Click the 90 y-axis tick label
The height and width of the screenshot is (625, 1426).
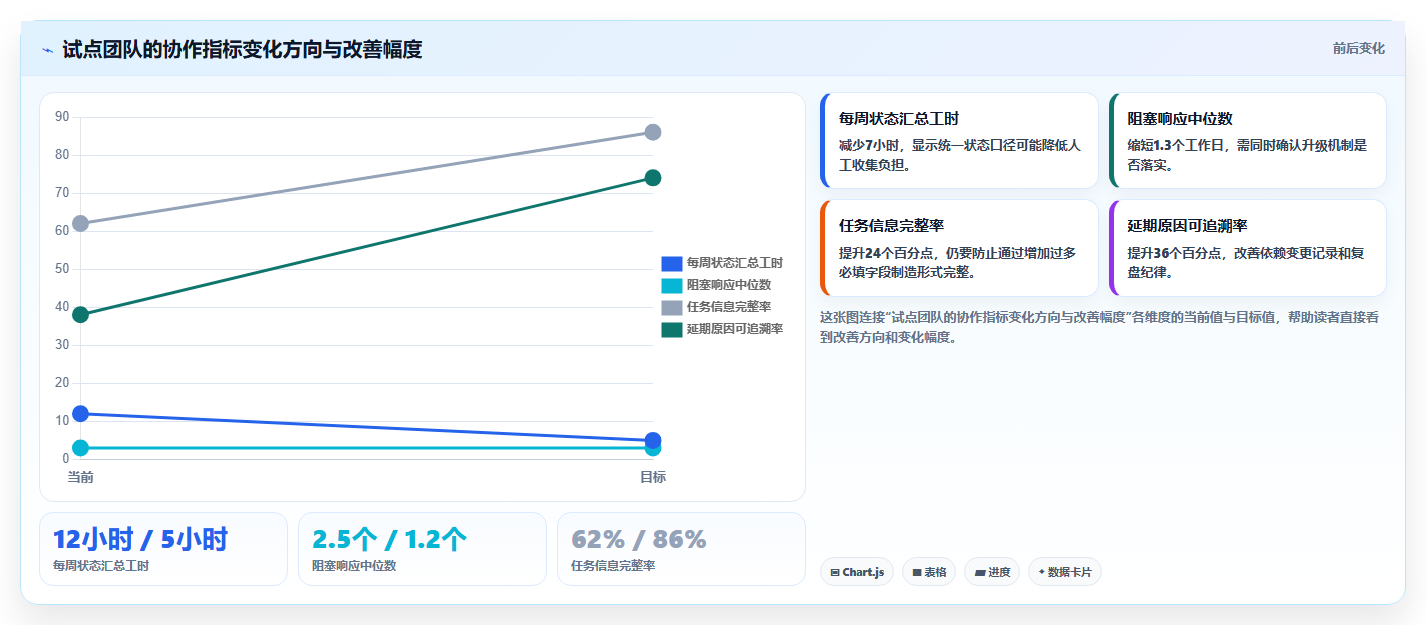click(x=62, y=117)
